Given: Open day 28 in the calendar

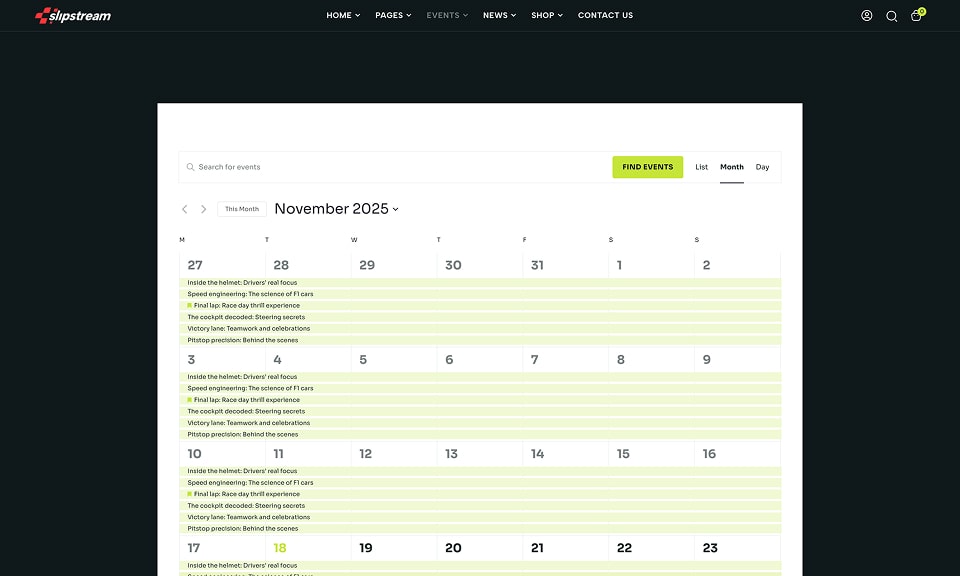Looking at the screenshot, I should click(281, 265).
